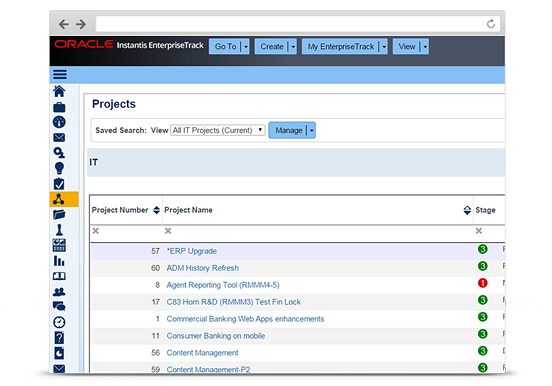Click the View button in header
The width and height of the screenshot is (552, 386).
point(407,46)
